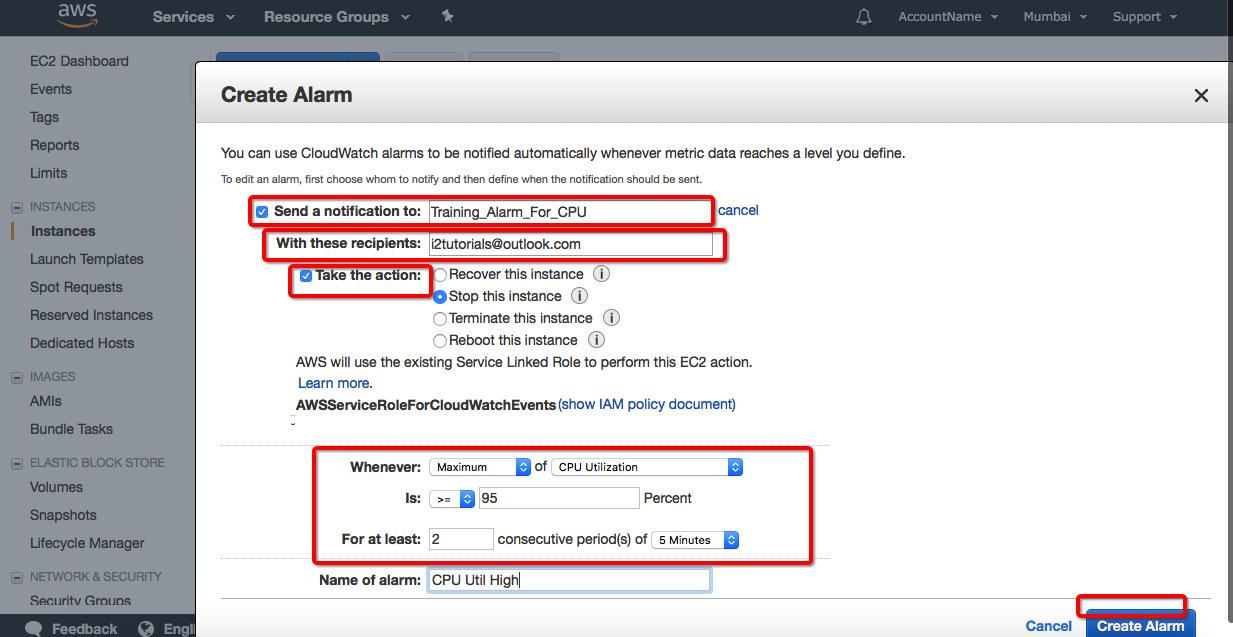Click info icon beside Reboot this instance
Screen dimensions: 1233x637
tap(597, 340)
